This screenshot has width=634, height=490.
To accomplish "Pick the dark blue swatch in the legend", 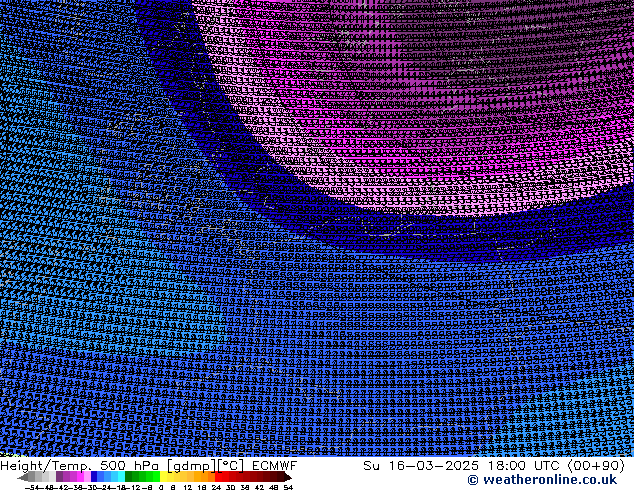I will click(95, 477).
